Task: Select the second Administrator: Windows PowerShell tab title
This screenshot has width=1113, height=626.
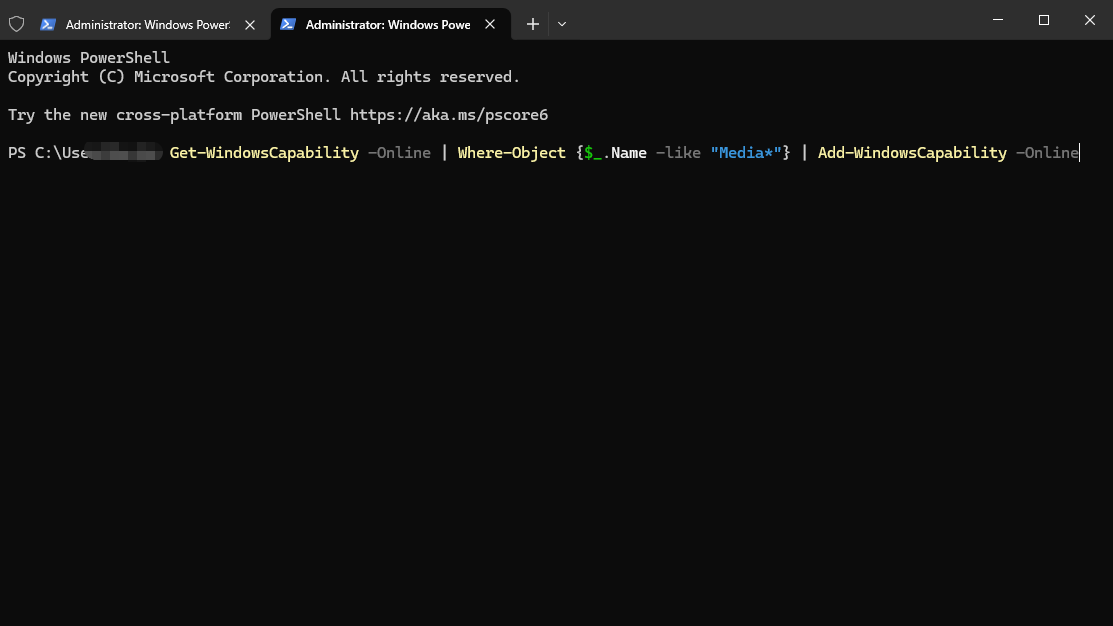Action: point(388,25)
